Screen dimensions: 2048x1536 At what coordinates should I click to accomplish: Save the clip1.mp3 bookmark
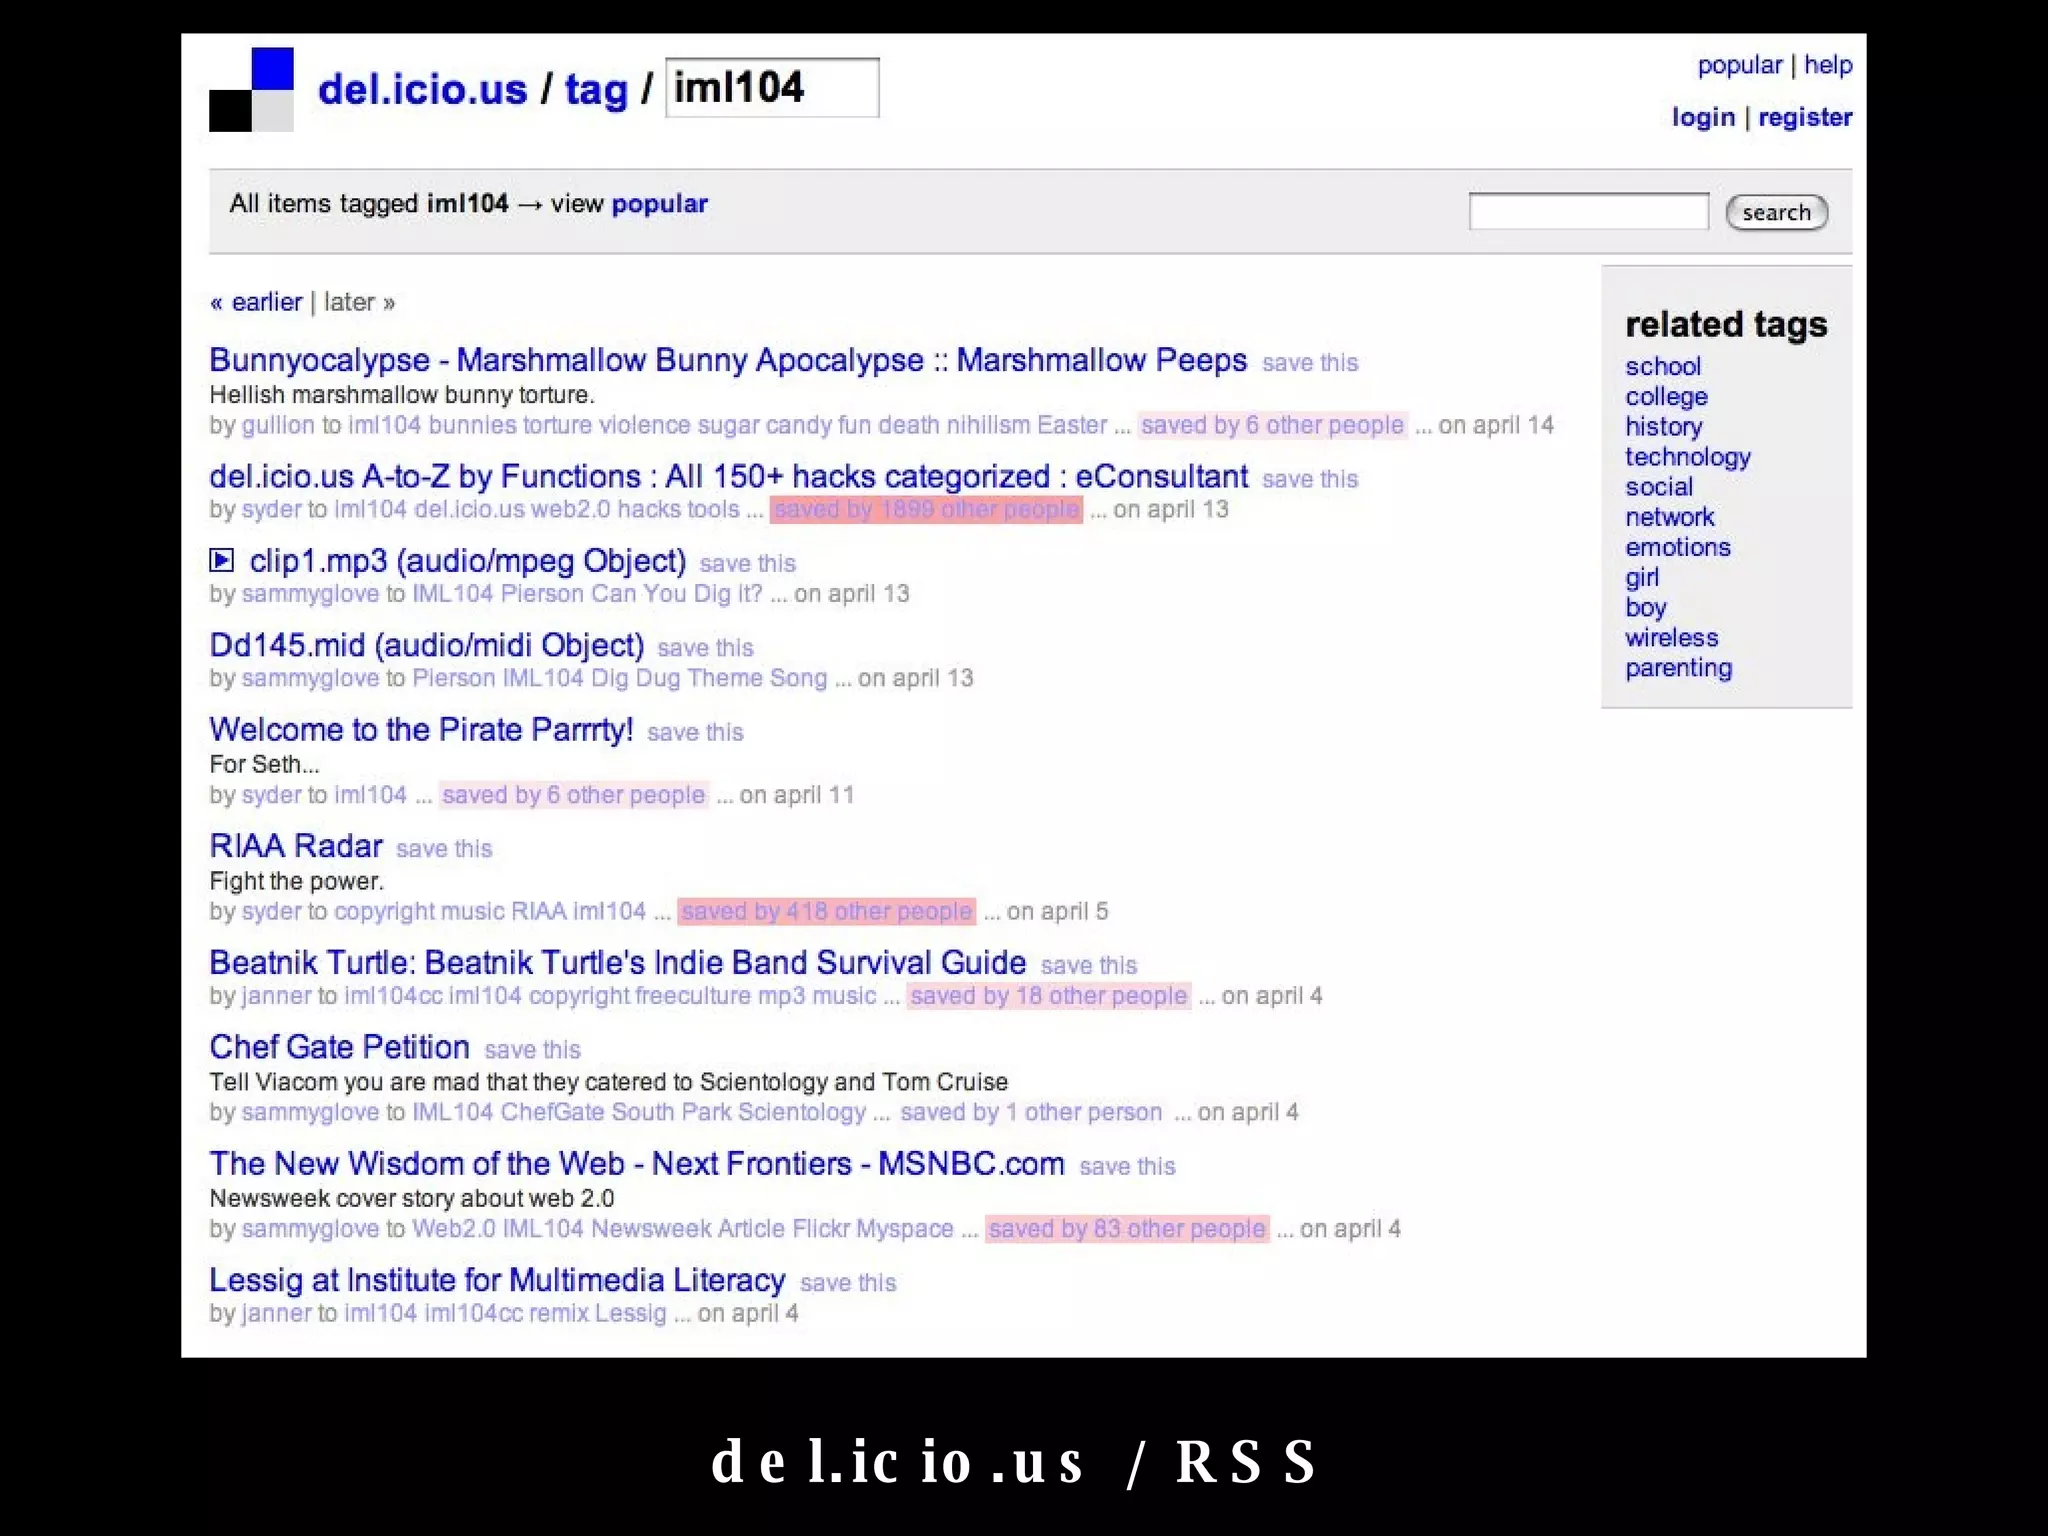pyautogui.click(x=748, y=564)
